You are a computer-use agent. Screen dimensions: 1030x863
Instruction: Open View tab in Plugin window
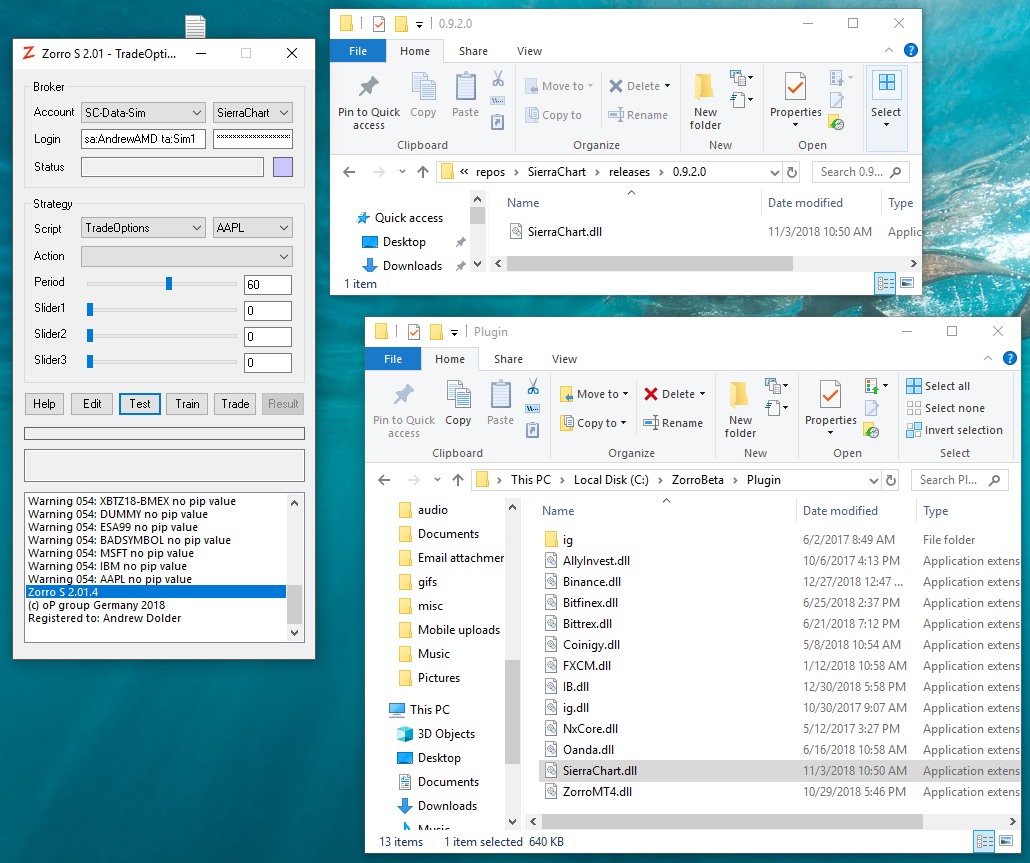[x=564, y=359]
